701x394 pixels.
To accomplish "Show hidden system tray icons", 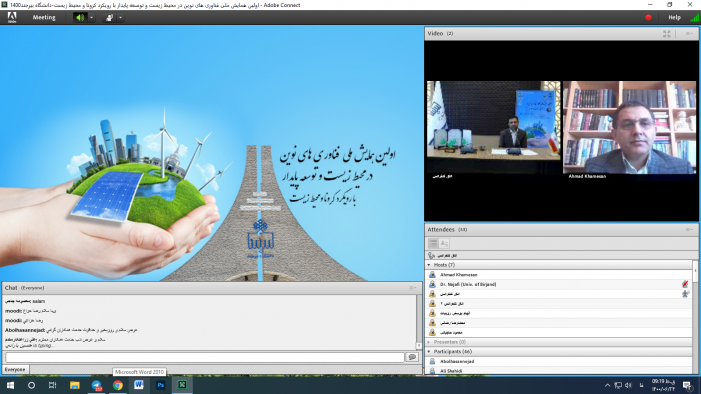I will pyautogui.click(x=607, y=385).
